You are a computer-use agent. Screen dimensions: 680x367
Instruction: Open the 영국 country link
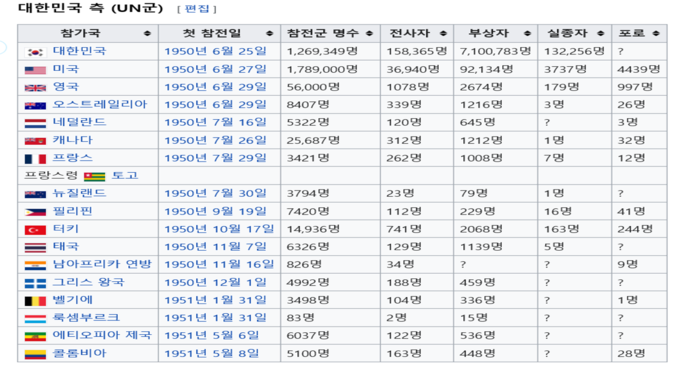[x=66, y=86]
